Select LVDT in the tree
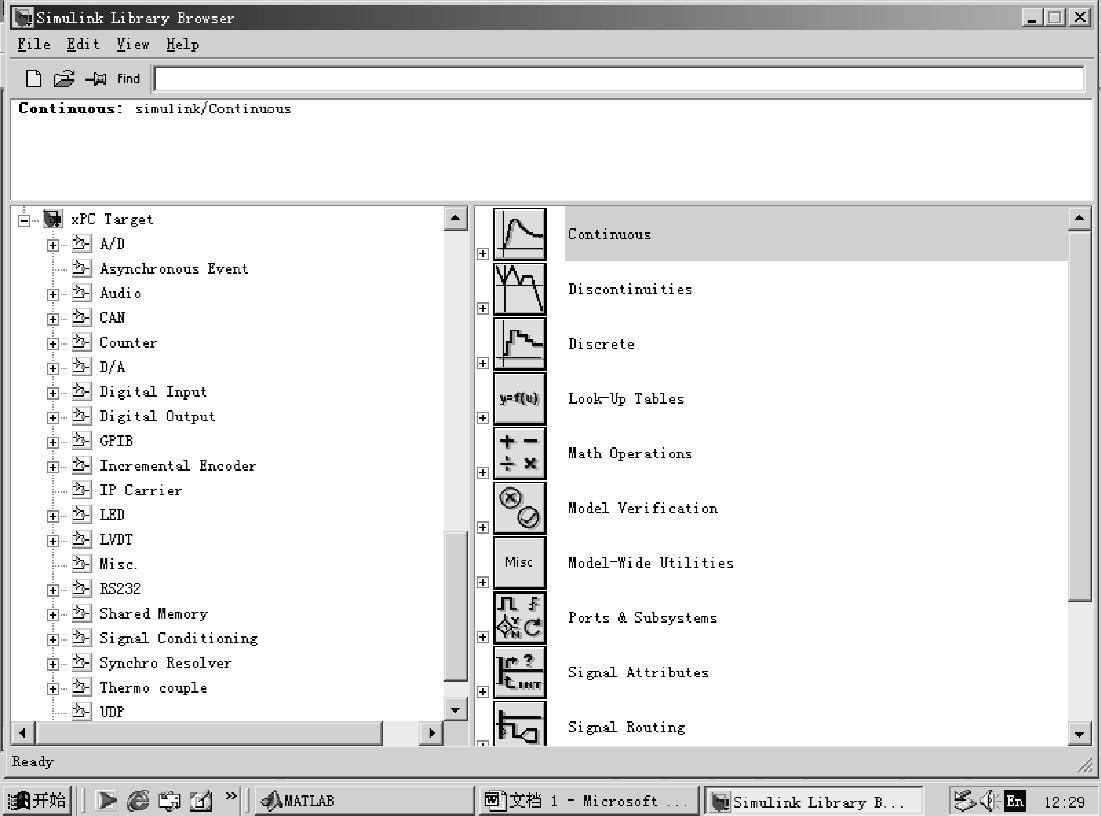The width and height of the screenshot is (1101, 816). [116, 539]
